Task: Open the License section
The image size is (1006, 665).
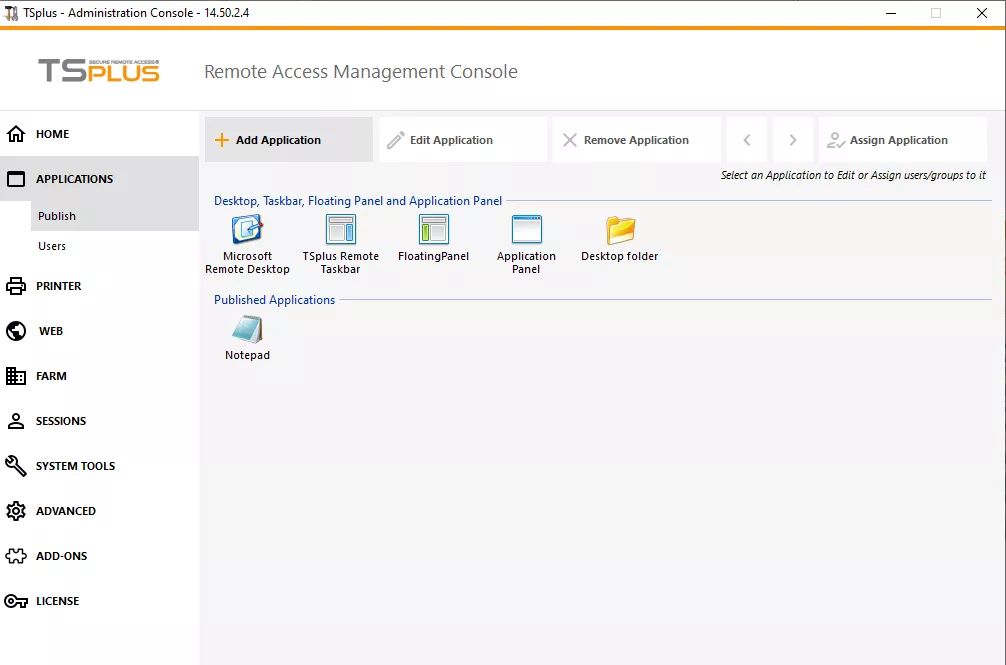Action: 57,601
